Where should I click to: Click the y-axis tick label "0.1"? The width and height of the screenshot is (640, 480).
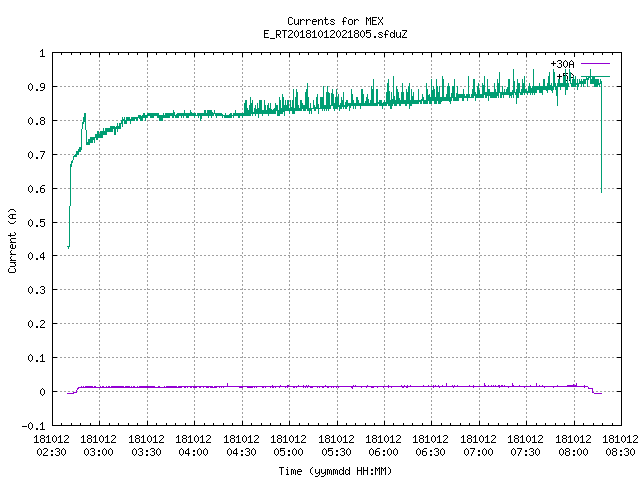pos(36,358)
